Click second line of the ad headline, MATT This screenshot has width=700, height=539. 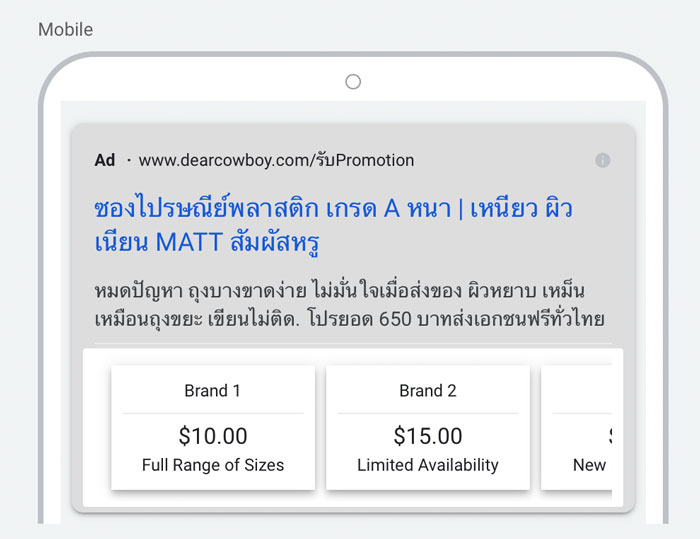189,242
